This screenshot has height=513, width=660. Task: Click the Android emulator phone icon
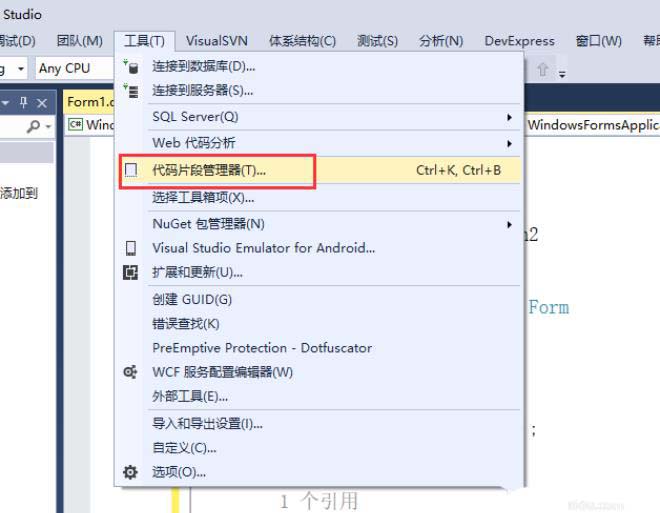coord(131,248)
